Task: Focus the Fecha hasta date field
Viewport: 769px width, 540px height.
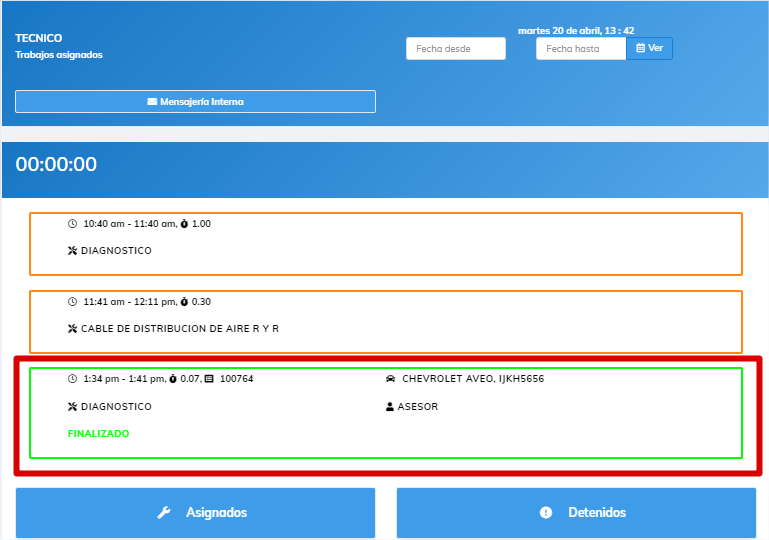Action: click(x=581, y=48)
